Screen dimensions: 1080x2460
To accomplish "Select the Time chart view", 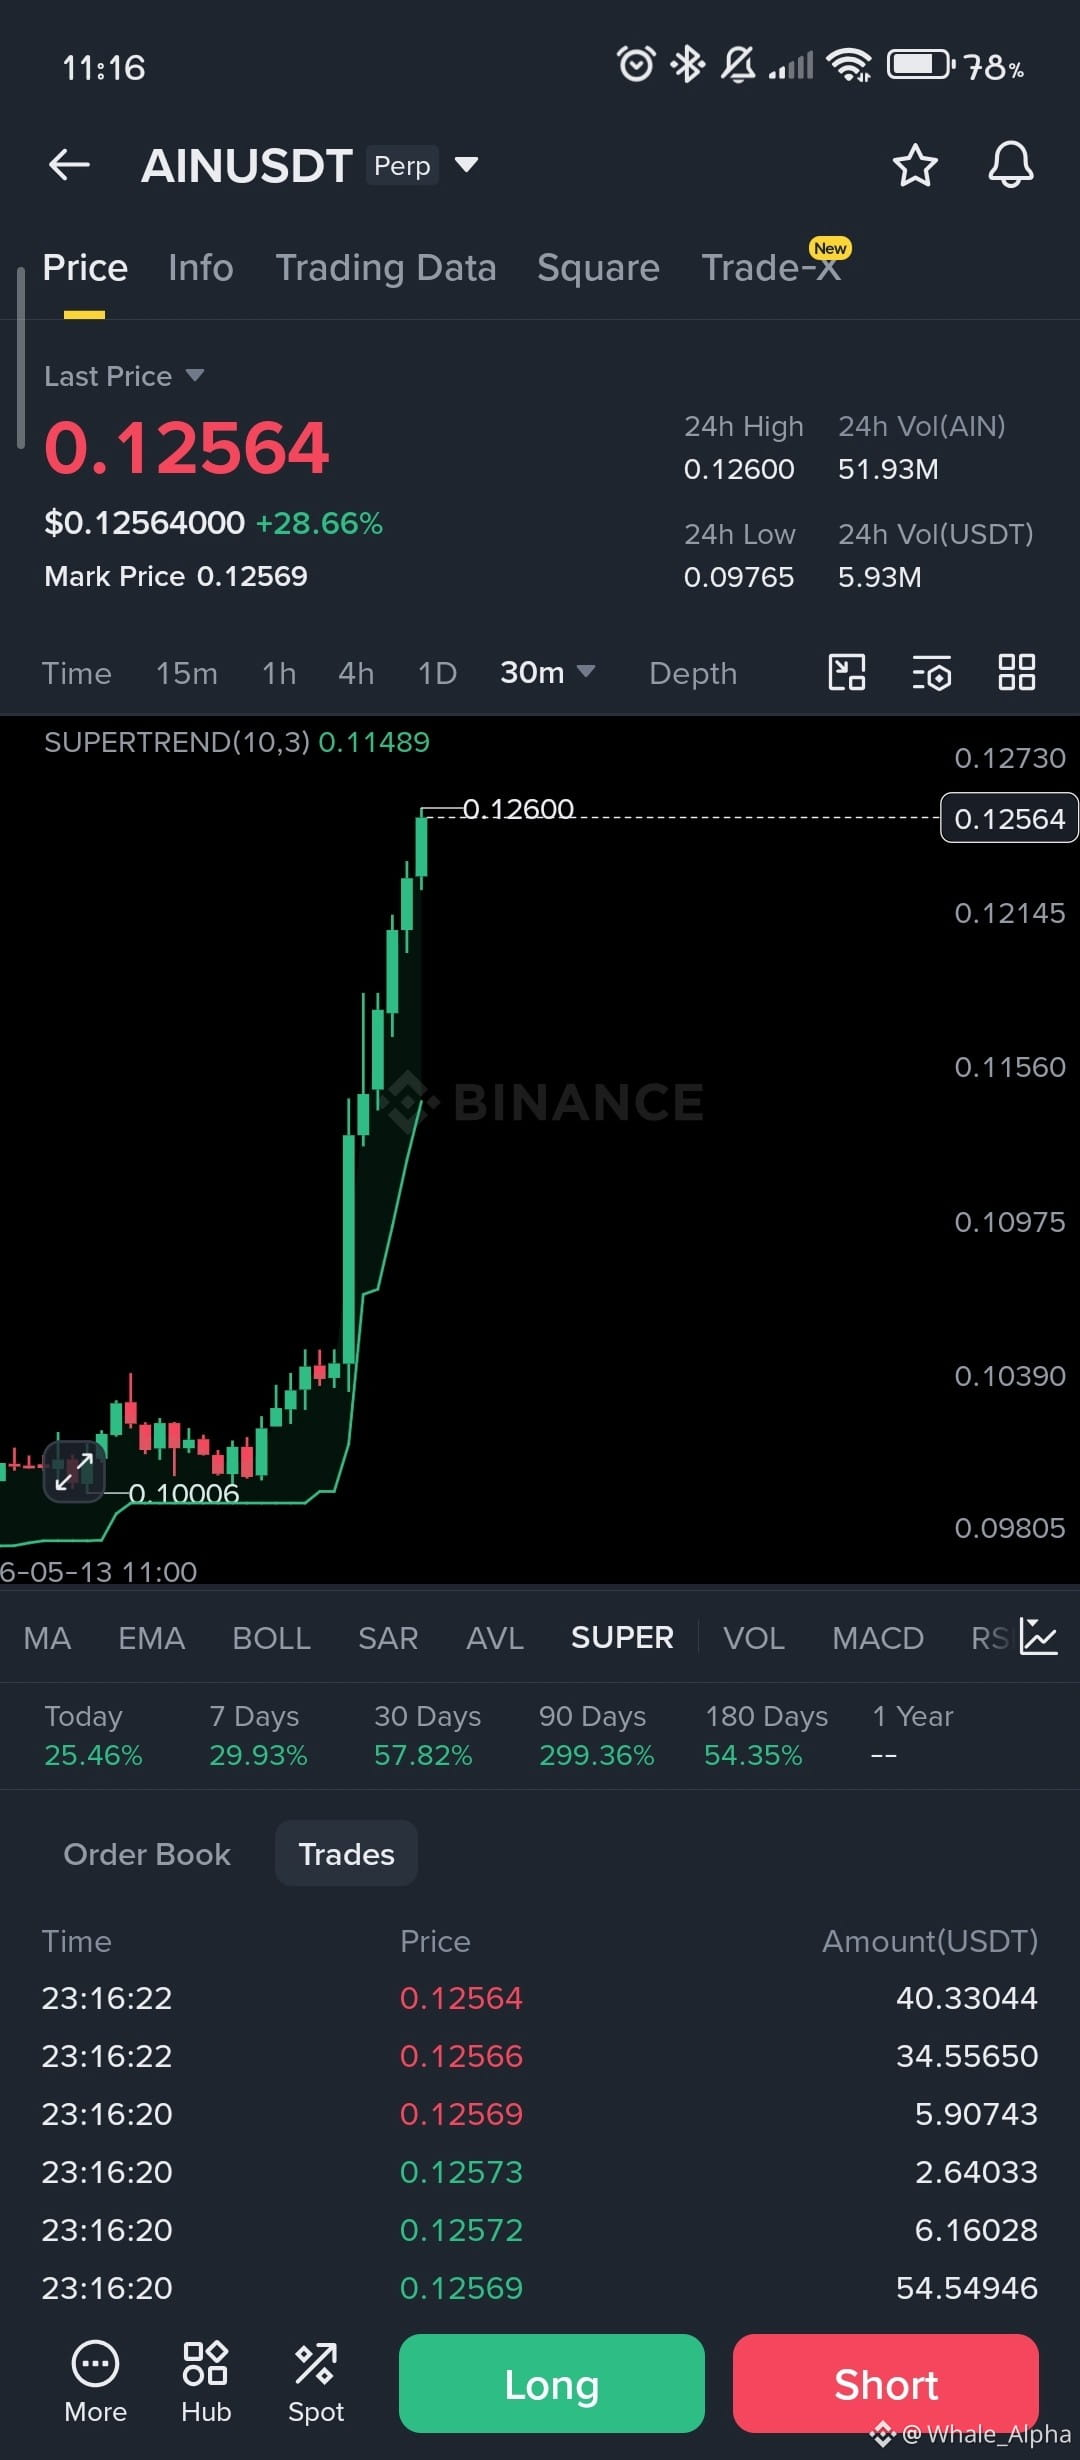I will point(76,673).
